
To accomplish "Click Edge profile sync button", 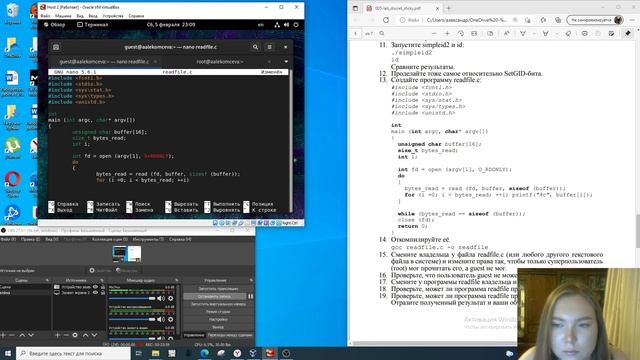I will [595, 20].
